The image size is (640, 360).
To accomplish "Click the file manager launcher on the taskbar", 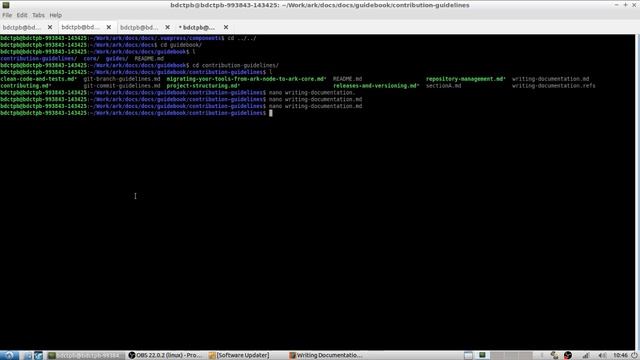I will [27, 356].
